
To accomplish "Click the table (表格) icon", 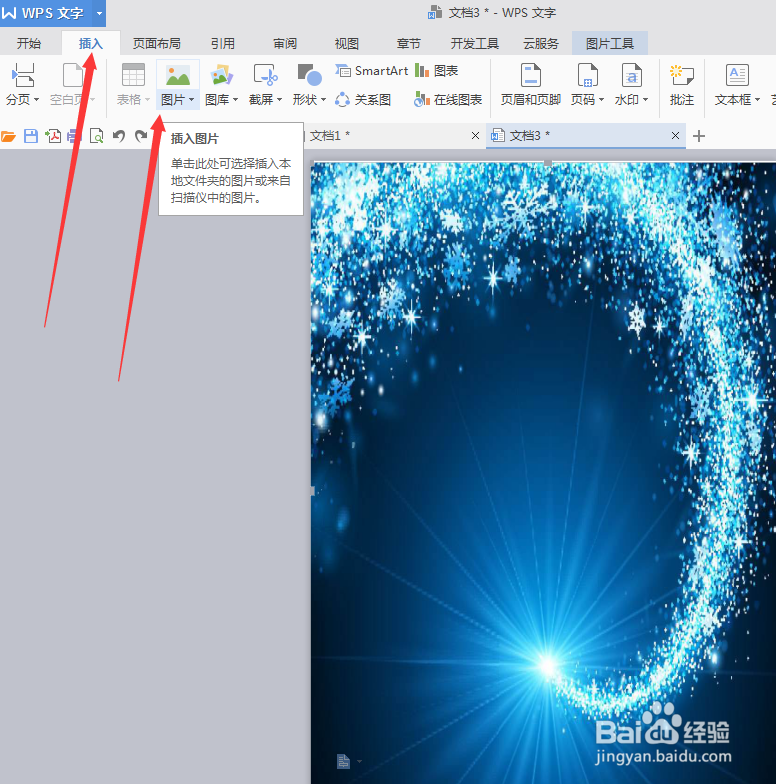I will [x=134, y=76].
